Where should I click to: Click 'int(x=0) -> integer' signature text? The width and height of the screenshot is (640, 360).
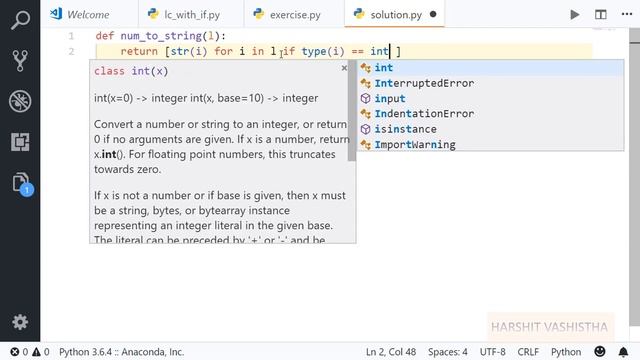click(x=140, y=98)
